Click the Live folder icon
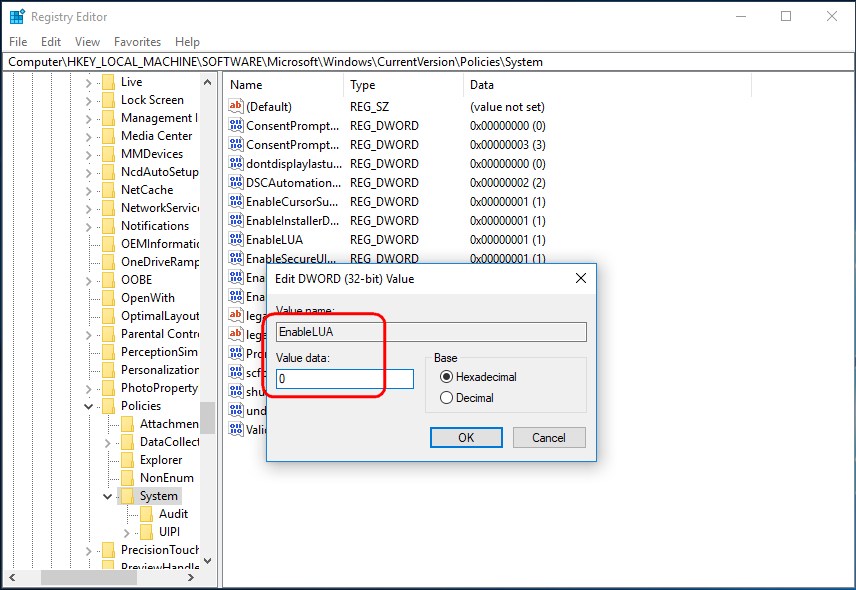856x590 pixels. point(109,82)
